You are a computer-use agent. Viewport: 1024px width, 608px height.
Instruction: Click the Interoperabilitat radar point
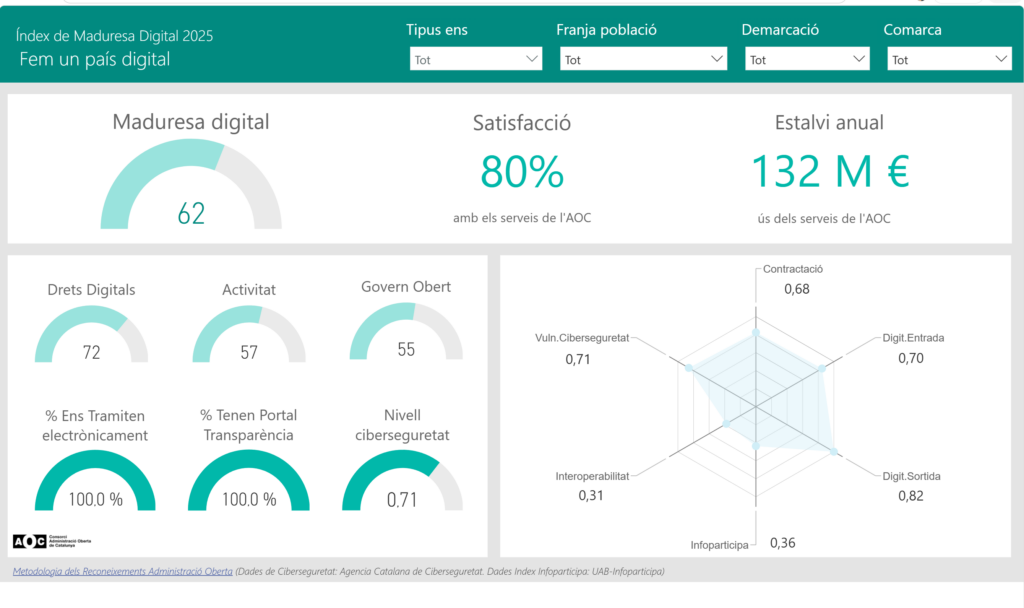pos(727,424)
